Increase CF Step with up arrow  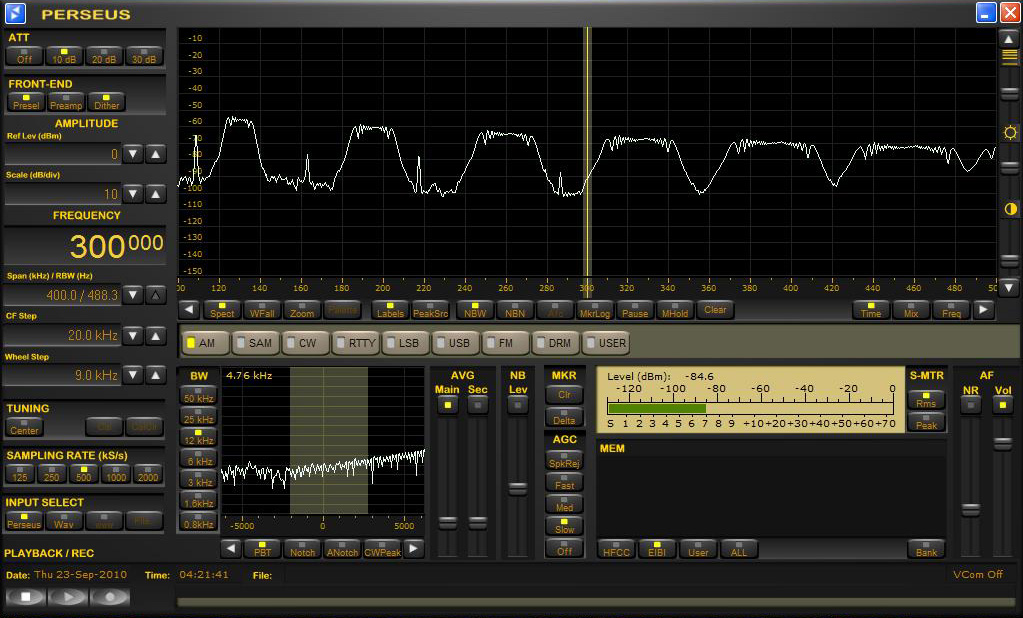point(156,335)
